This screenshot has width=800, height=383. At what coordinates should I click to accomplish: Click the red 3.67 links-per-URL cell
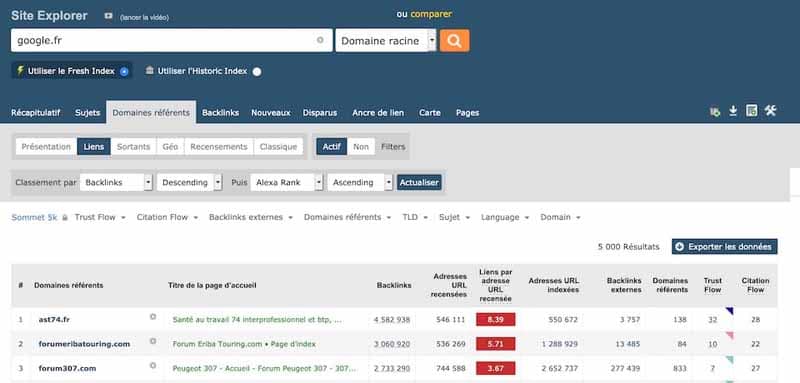point(496,368)
